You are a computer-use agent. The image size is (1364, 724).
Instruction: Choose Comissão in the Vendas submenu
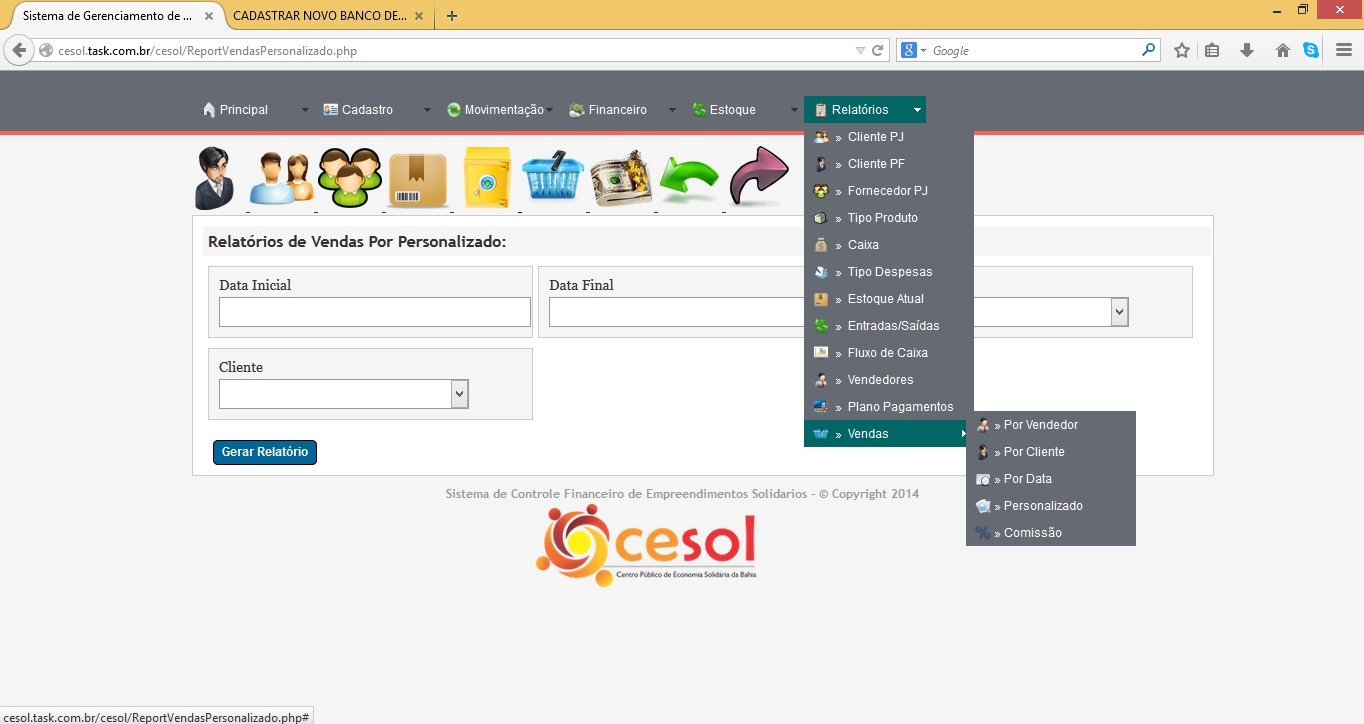coord(1032,533)
